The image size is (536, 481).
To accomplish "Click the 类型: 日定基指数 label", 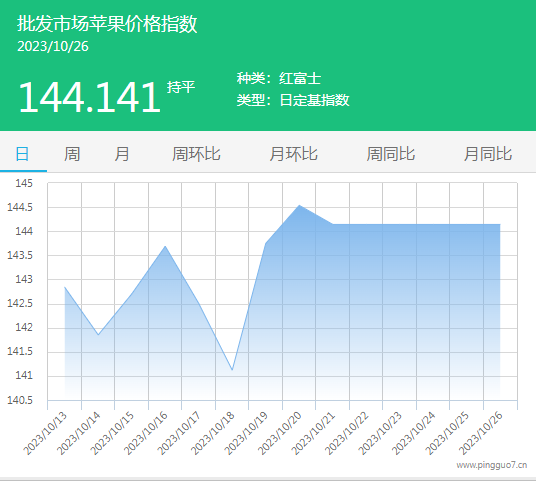I will 293,100.
